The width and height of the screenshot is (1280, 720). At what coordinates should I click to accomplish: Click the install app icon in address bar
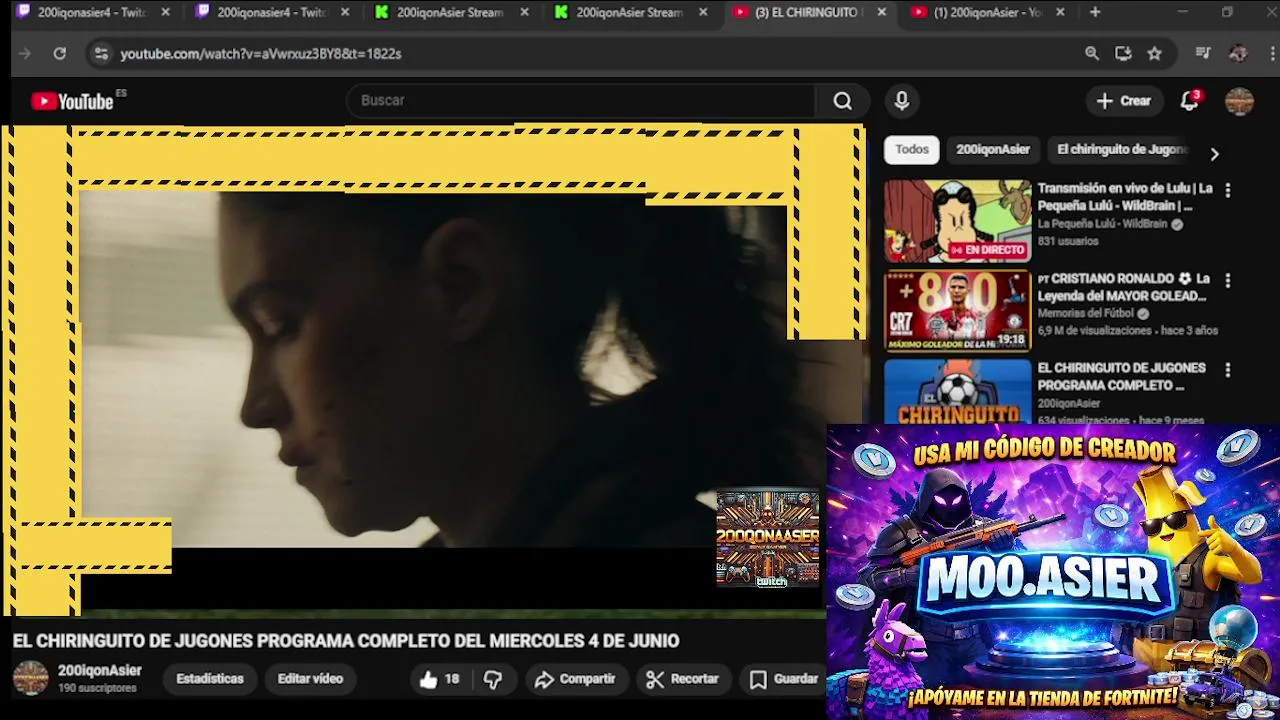[x=1123, y=54]
